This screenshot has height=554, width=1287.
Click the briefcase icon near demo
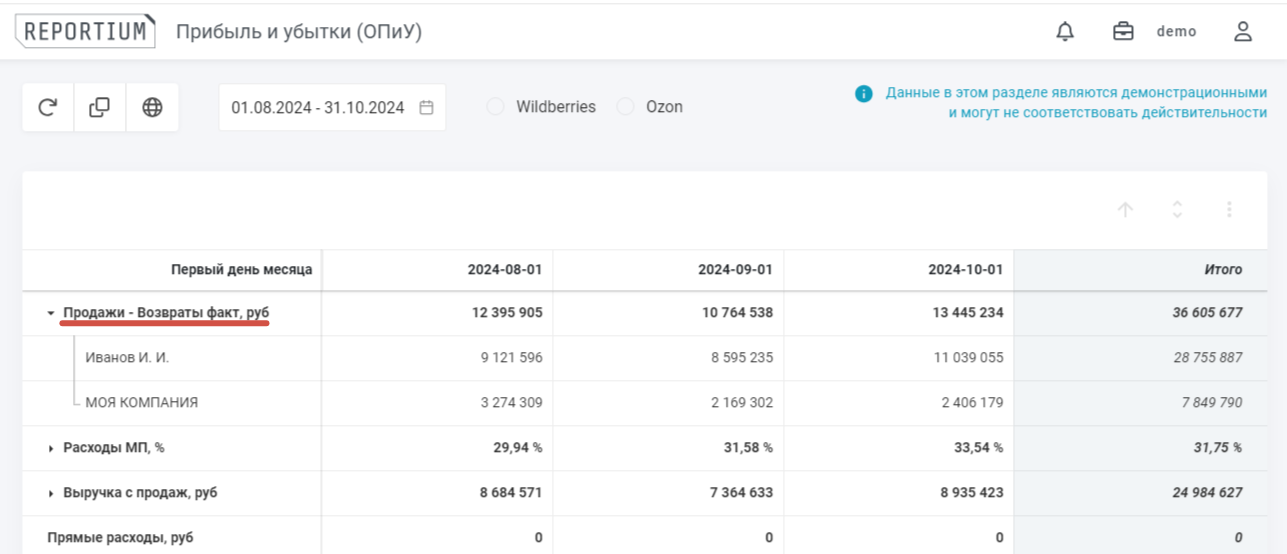[x=1123, y=32]
